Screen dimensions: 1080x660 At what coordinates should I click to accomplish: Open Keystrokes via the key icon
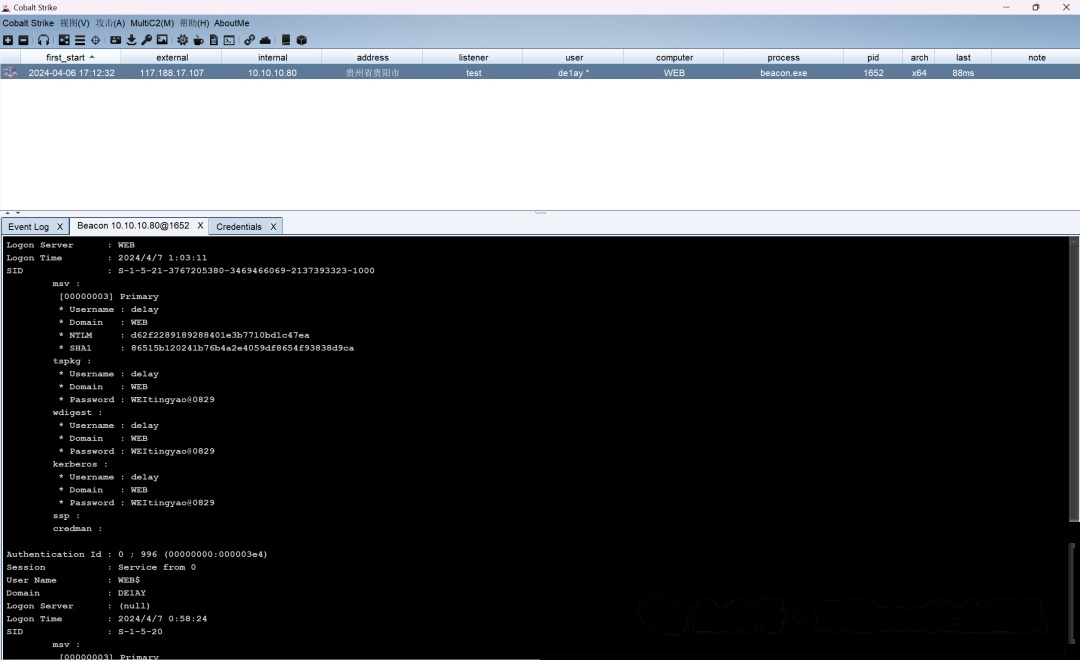tap(146, 40)
